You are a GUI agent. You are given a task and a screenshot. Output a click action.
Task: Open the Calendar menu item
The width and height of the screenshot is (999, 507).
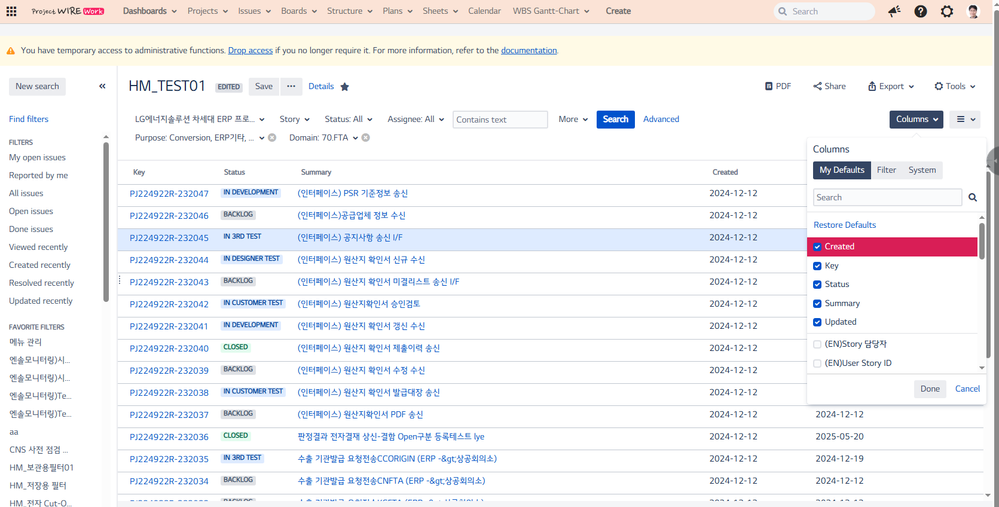484,11
